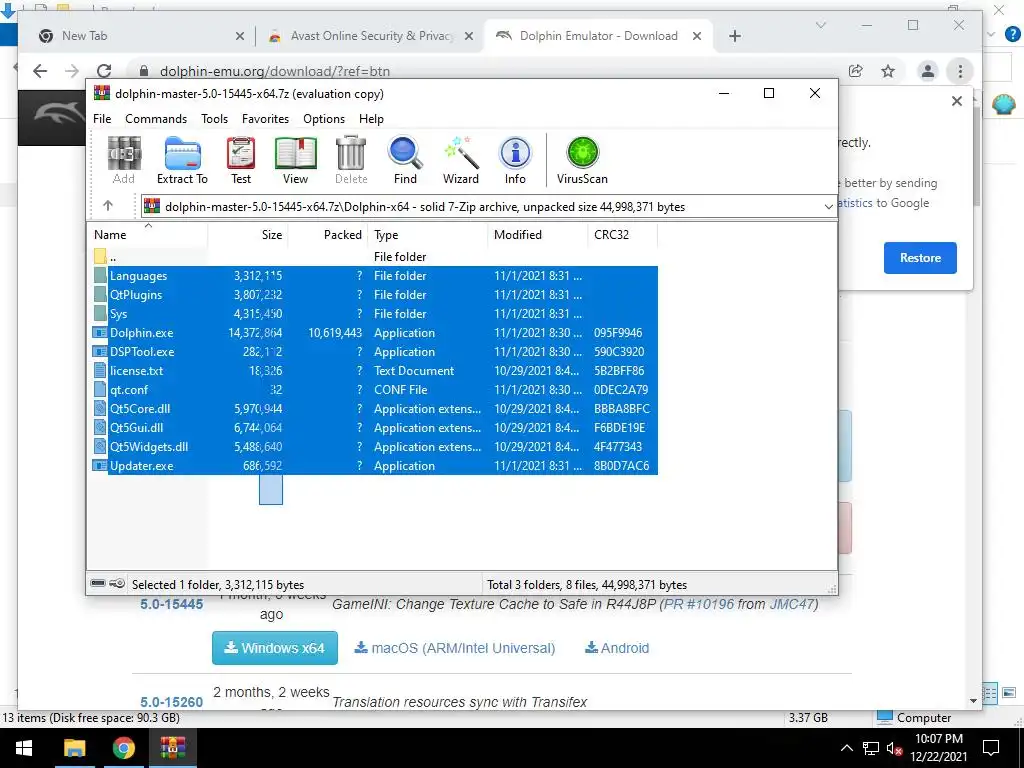Open the notification center icon
This screenshot has width=1024, height=768.
991,748
